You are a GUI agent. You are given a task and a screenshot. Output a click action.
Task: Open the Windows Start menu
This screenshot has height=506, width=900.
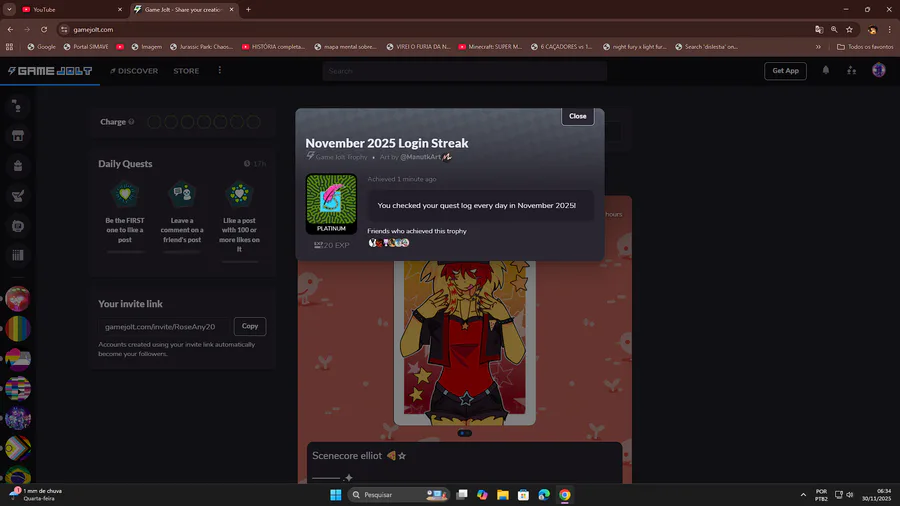coord(336,495)
